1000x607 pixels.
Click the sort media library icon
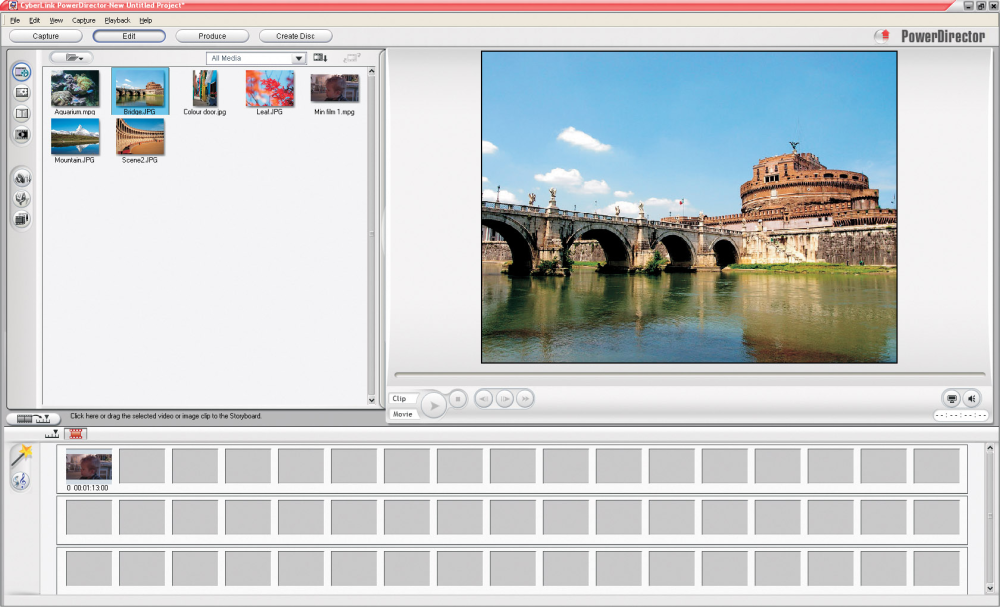pos(320,58)
